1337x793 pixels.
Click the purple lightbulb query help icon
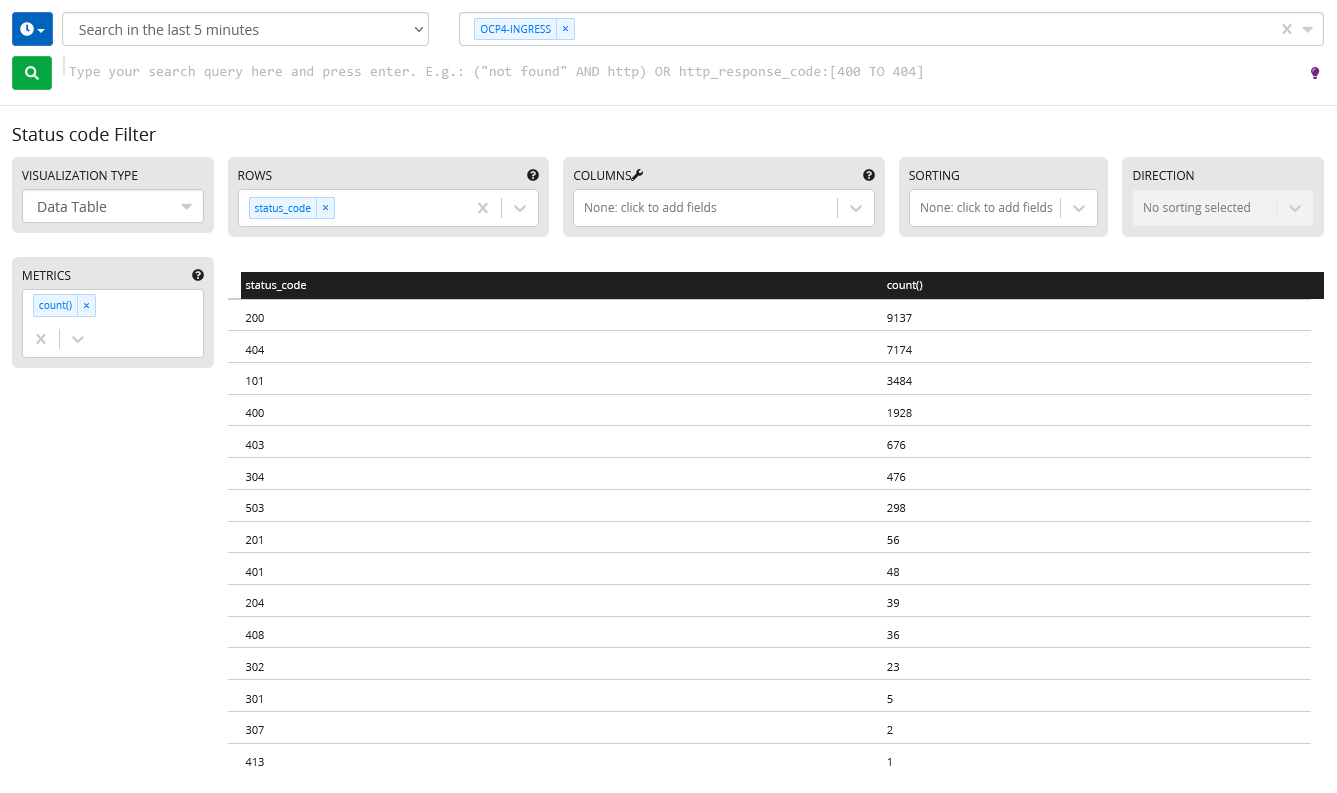tap(1315, 73)
